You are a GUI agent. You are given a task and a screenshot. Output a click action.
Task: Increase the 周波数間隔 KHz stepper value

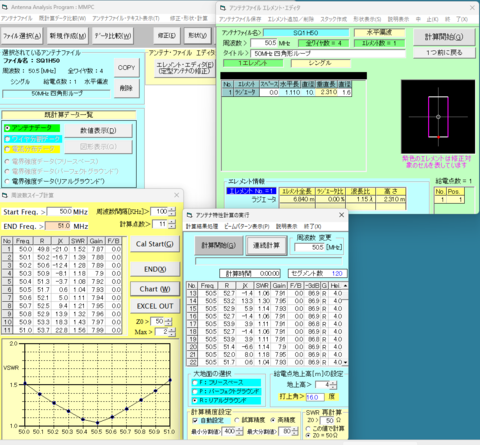point(172,210)
